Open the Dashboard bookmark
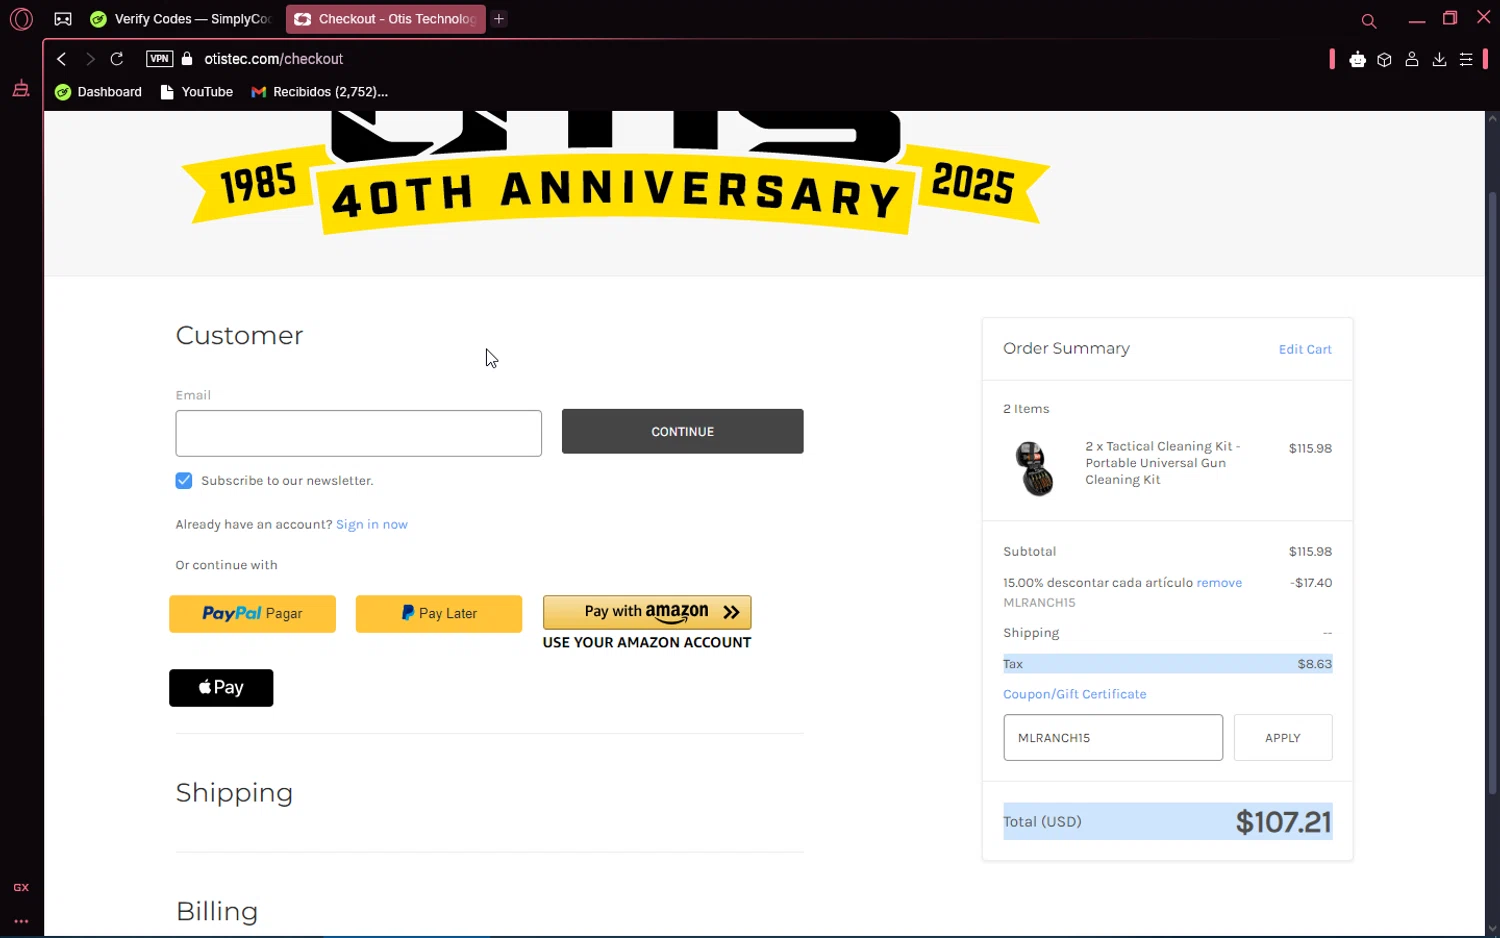 [x=98, y=92]
